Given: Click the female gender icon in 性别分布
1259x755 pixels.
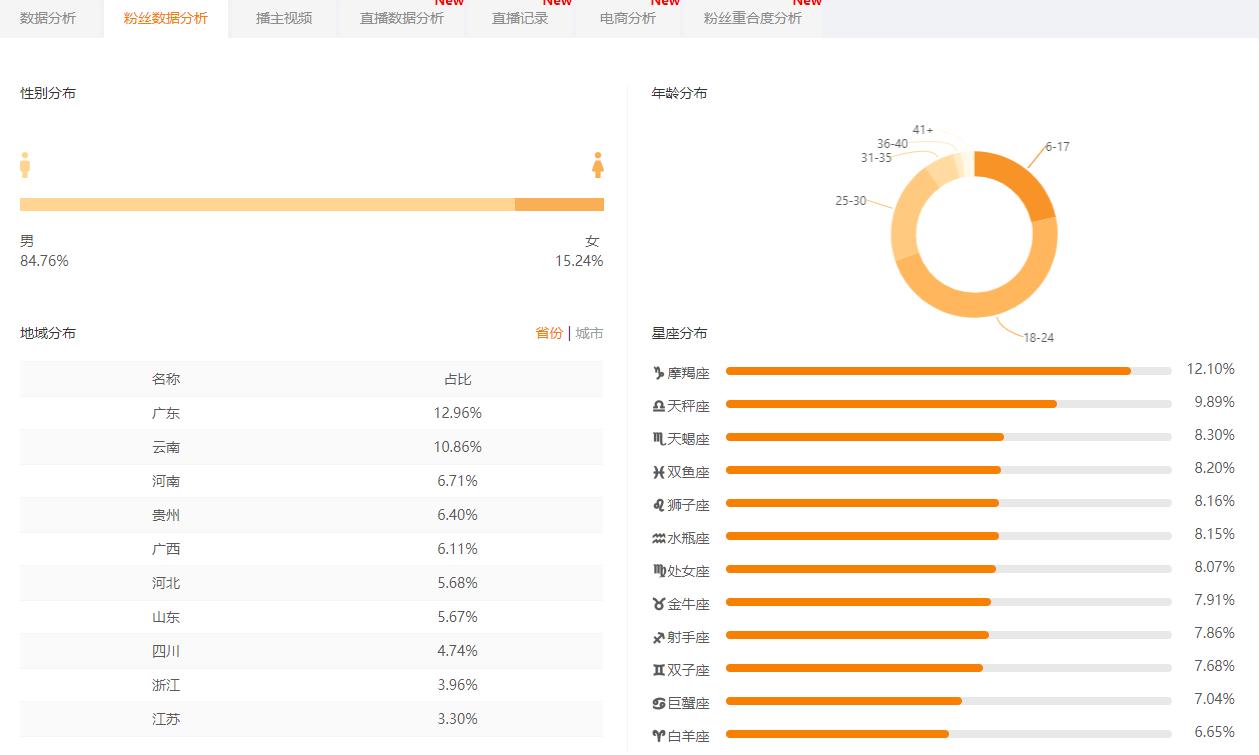Looking at the screenshot, I should click(597, 165).
